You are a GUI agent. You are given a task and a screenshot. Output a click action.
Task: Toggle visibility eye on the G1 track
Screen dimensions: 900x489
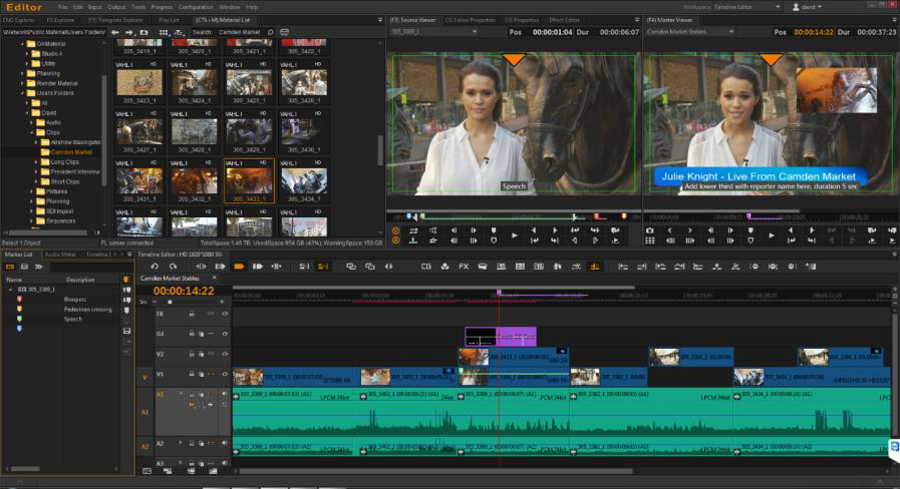click(225, 333)
